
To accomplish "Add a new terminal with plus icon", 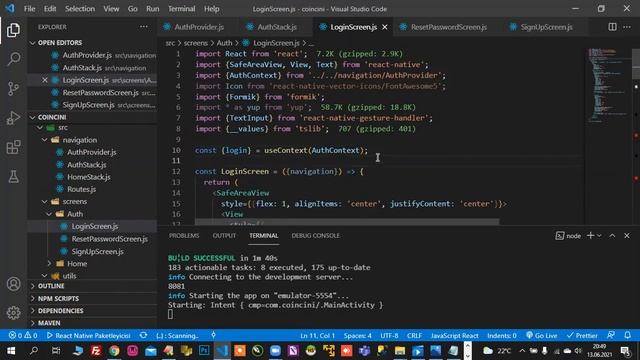I will [x=590, y=236].
